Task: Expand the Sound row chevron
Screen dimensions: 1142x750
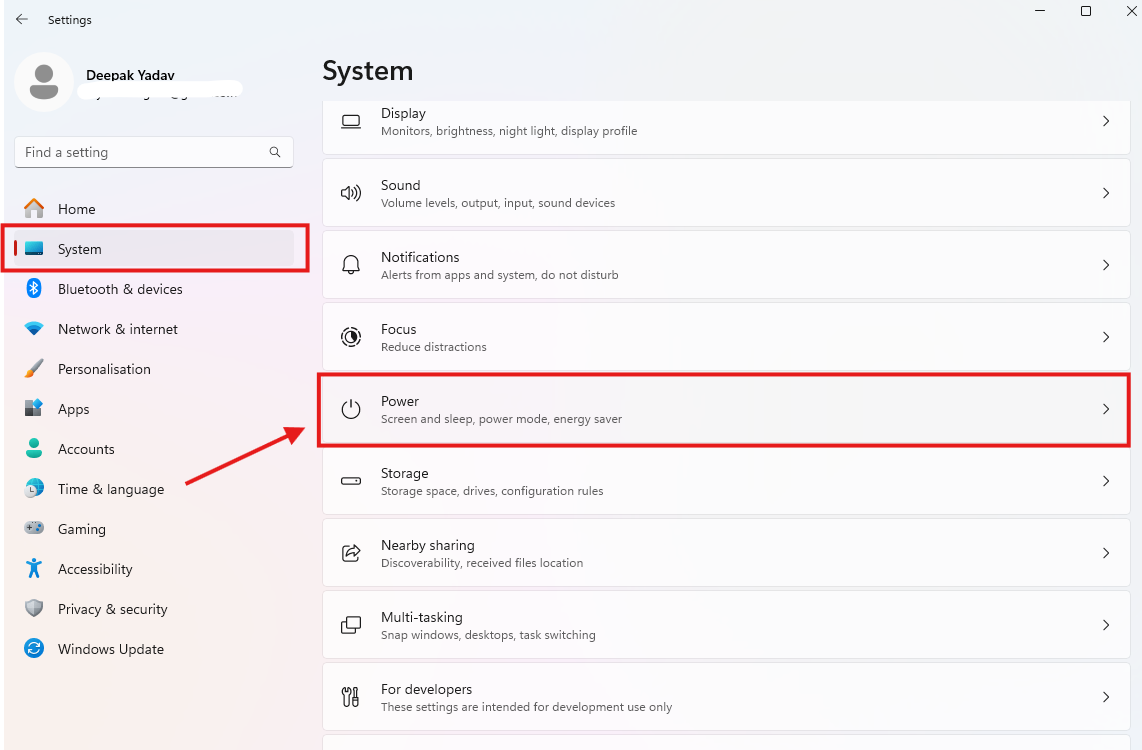Action: coord(1106,193)
